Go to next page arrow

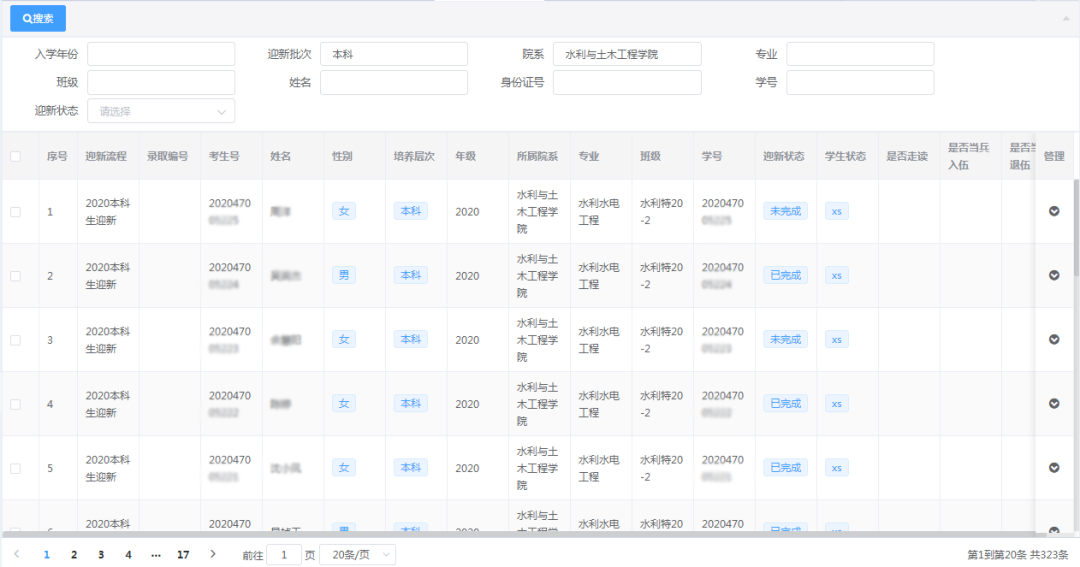212,554
